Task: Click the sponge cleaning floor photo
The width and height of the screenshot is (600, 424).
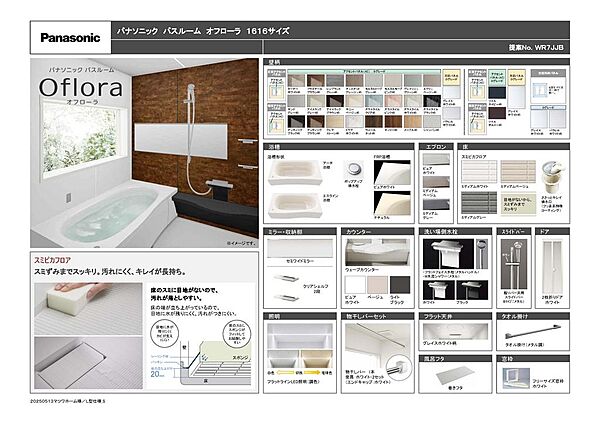Action: pyautogui.click(x=88, y=309)
